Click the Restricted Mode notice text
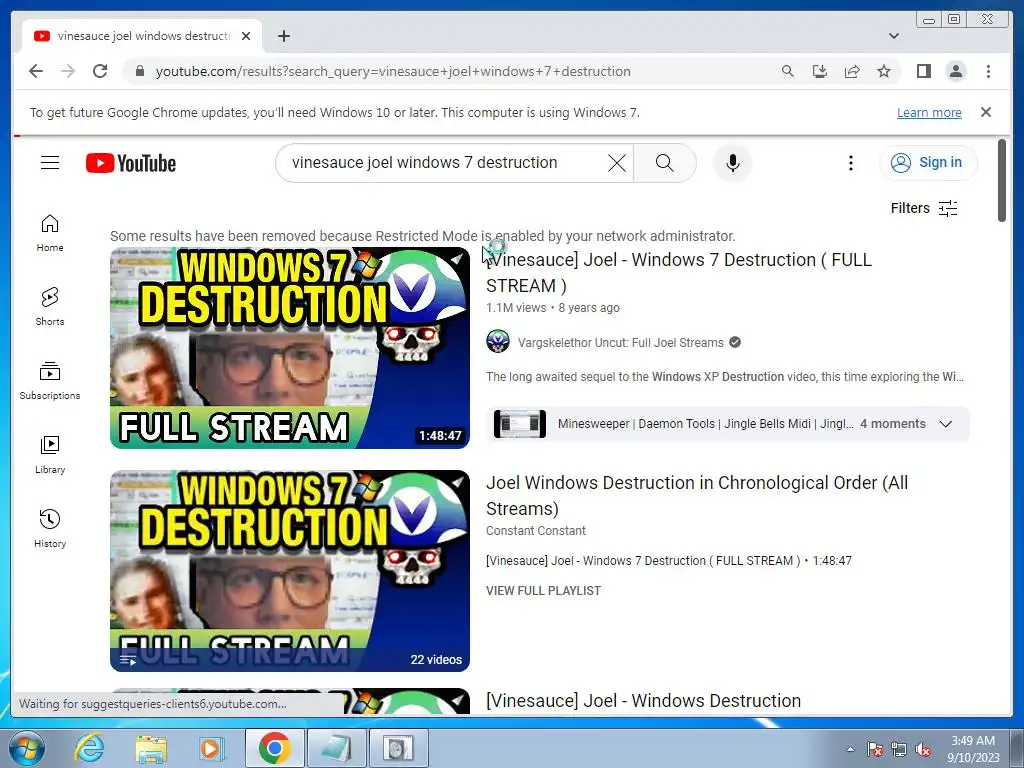1024x768 pixels. point(423,236)
